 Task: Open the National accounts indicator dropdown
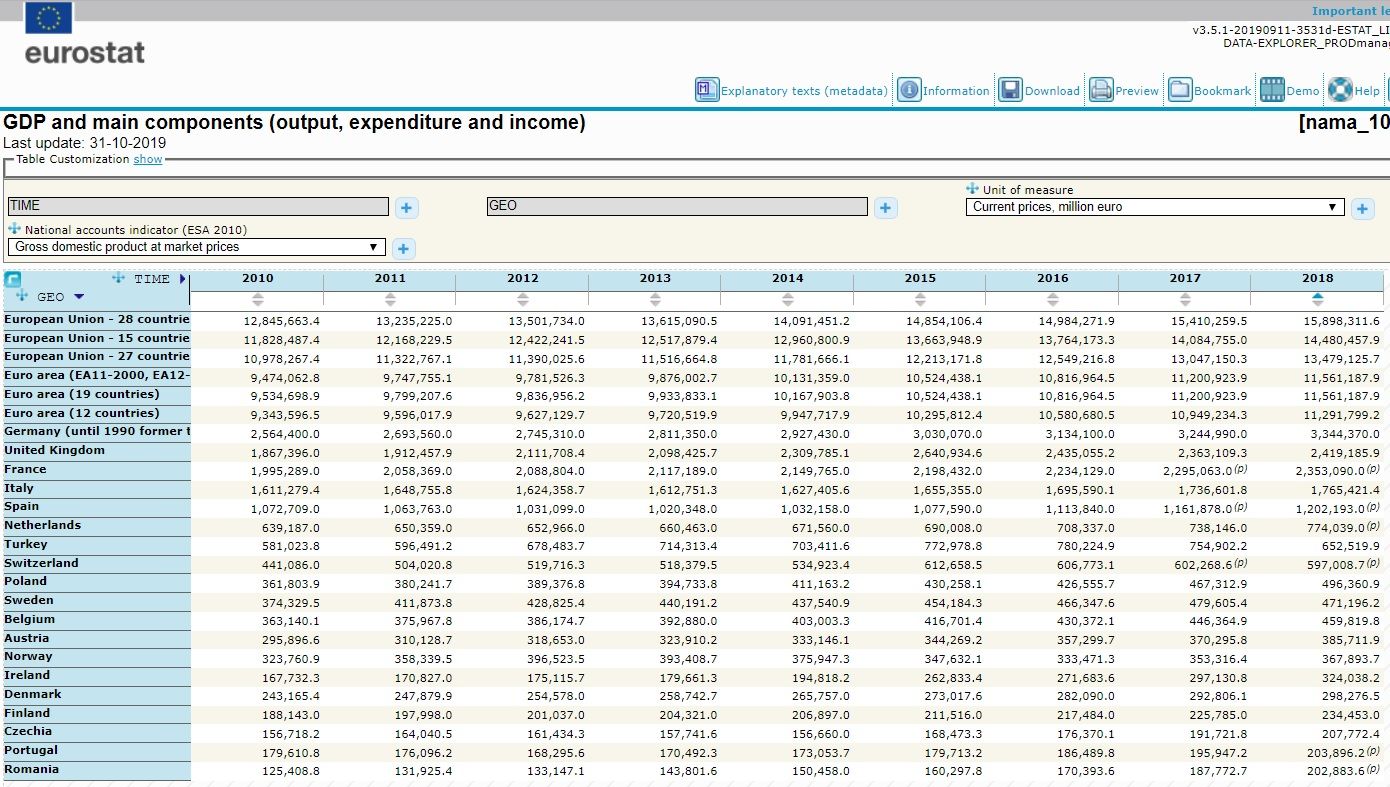(196, 247)
